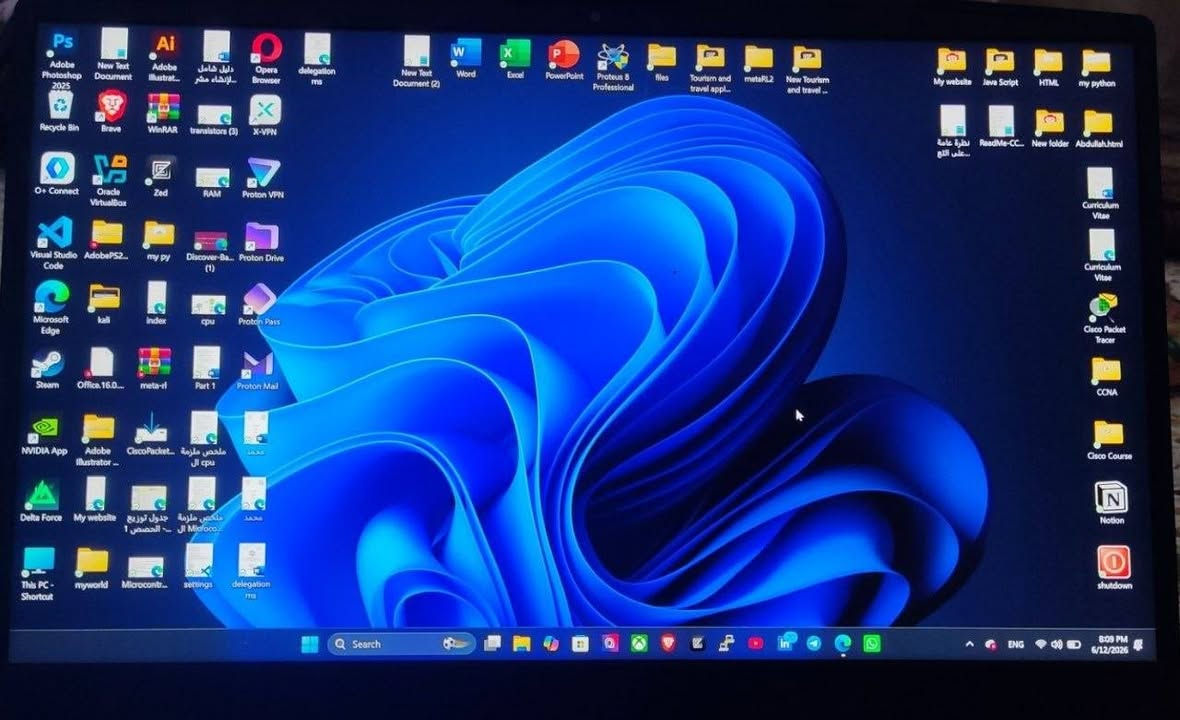The image size is (1180, 720).
Task: Open the Excel desktop icon
Action: click(x=515, y=59)
